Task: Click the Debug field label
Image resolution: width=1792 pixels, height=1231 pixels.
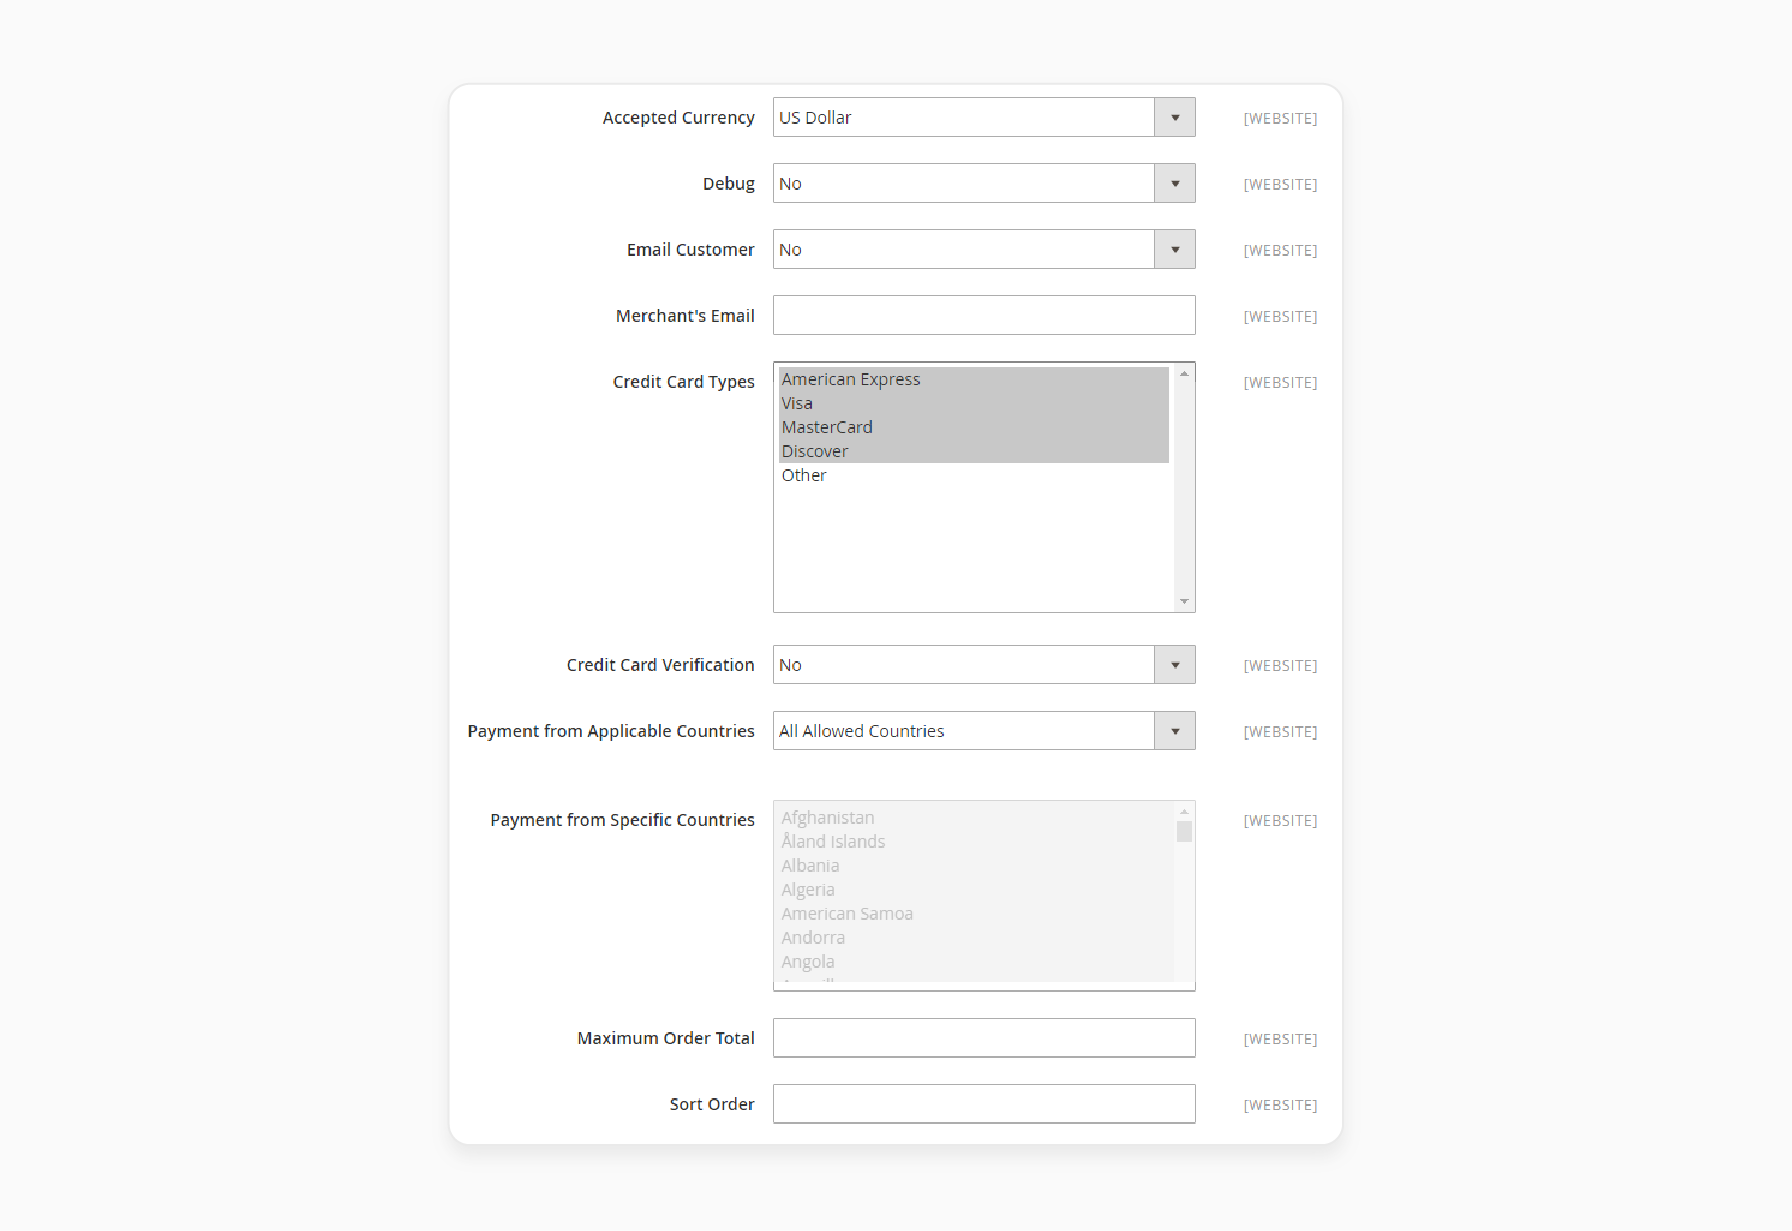Action: 728,184
